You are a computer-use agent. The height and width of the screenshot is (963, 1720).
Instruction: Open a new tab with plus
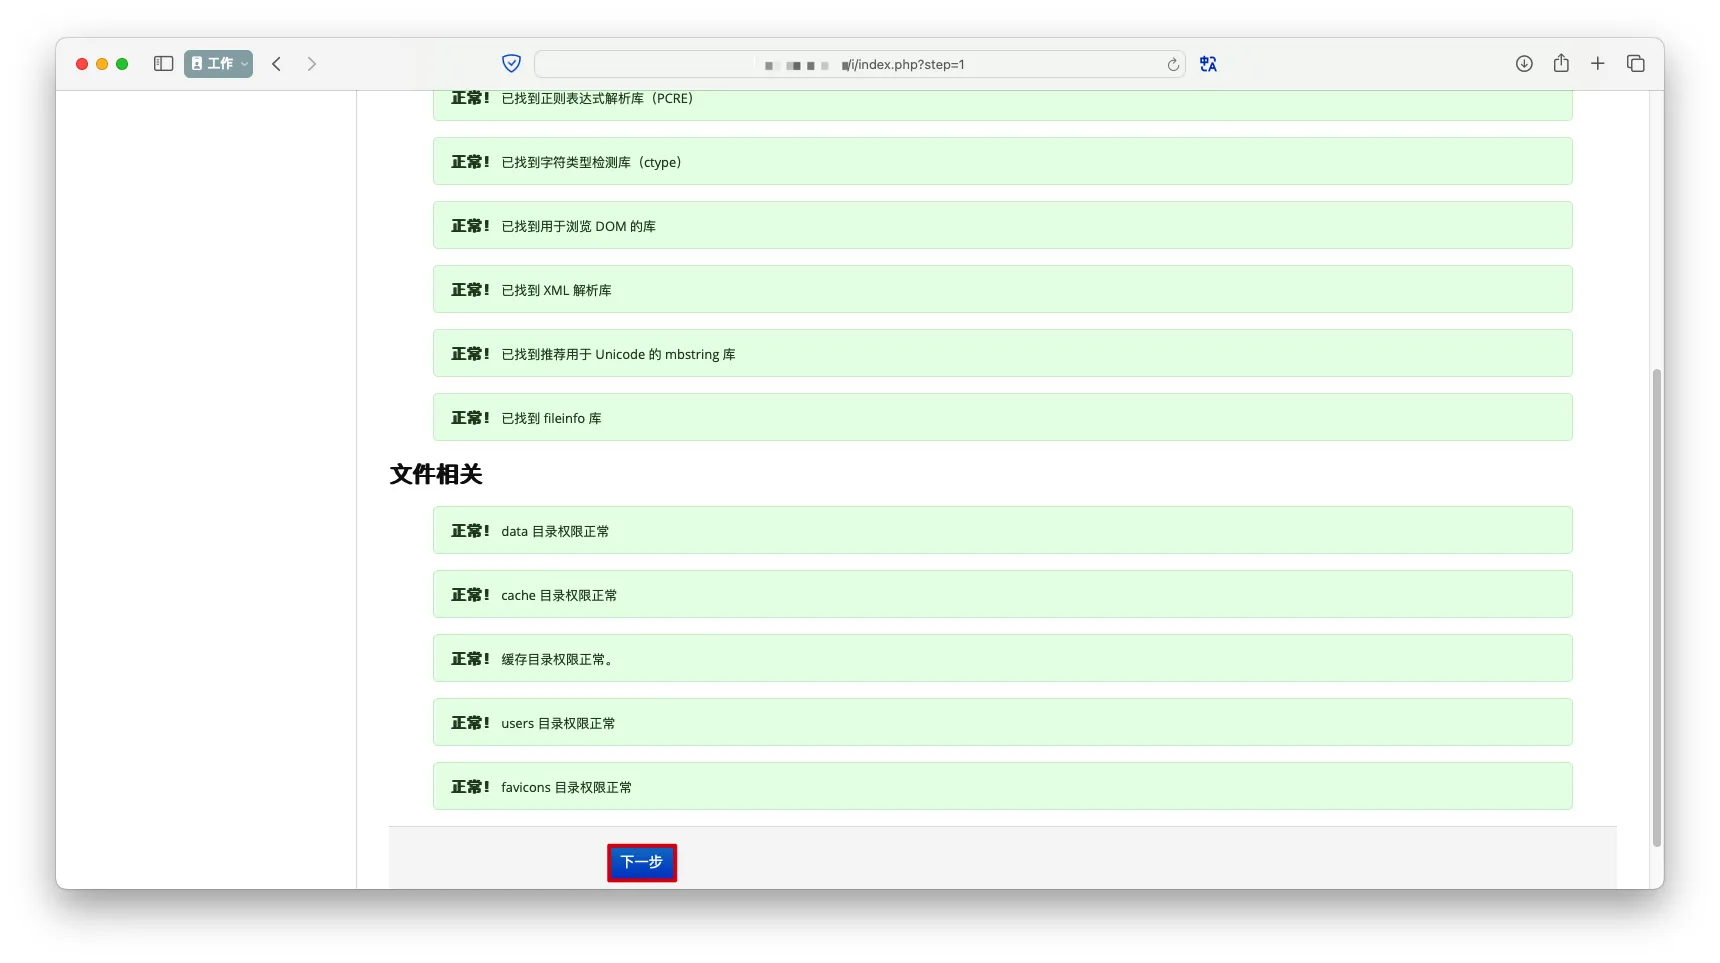[1598, 64]
